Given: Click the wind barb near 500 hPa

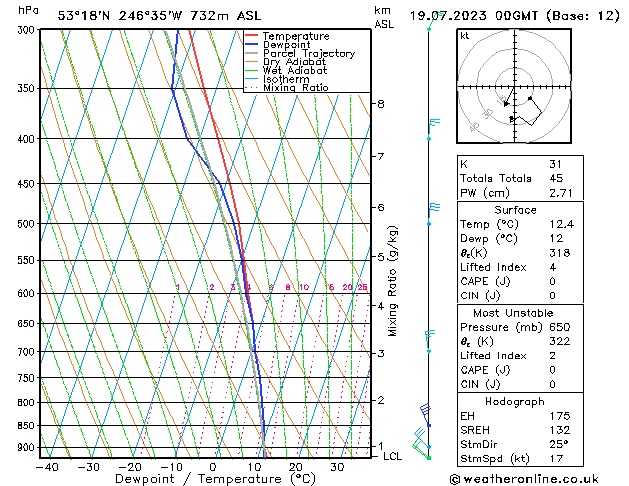Looking at the screenshot, I should [434, 214].
